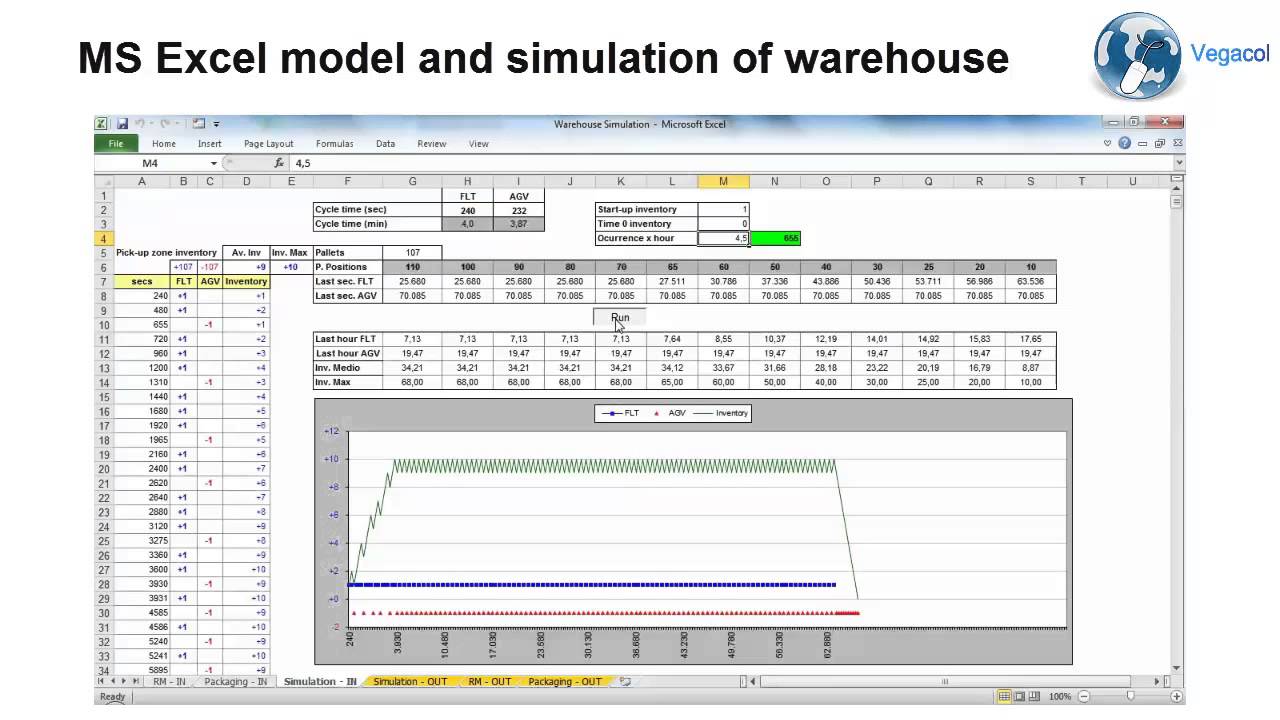Go to next sheet tab arrow
Image resolution: width=1280 pixels, height=720 pixels.
[x=124, y=681]
